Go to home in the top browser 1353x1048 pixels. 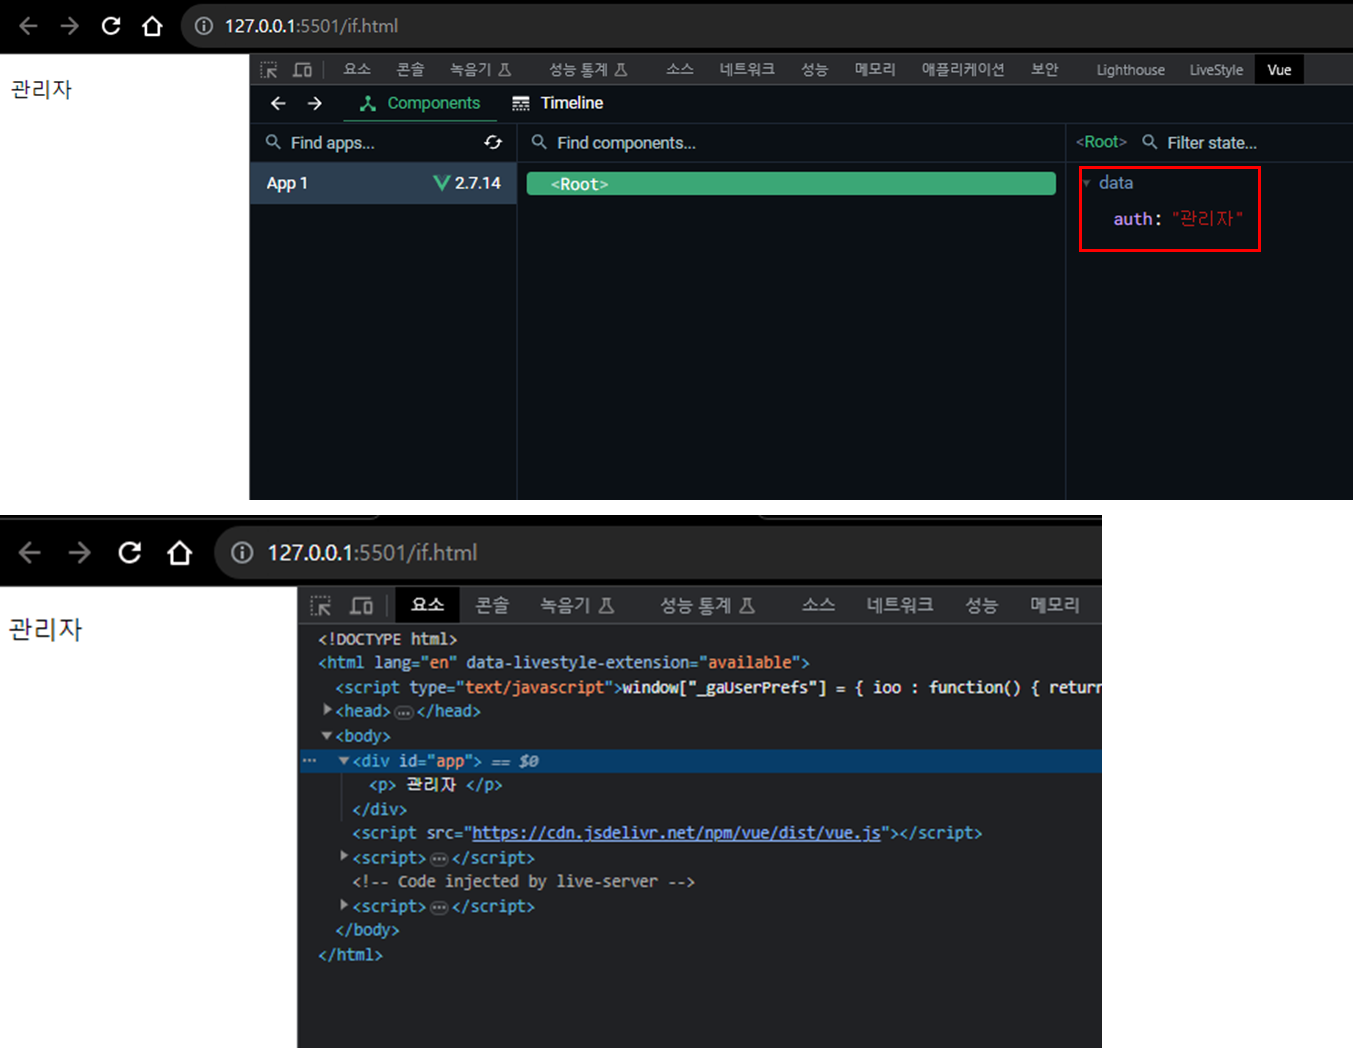pos(152,26)
